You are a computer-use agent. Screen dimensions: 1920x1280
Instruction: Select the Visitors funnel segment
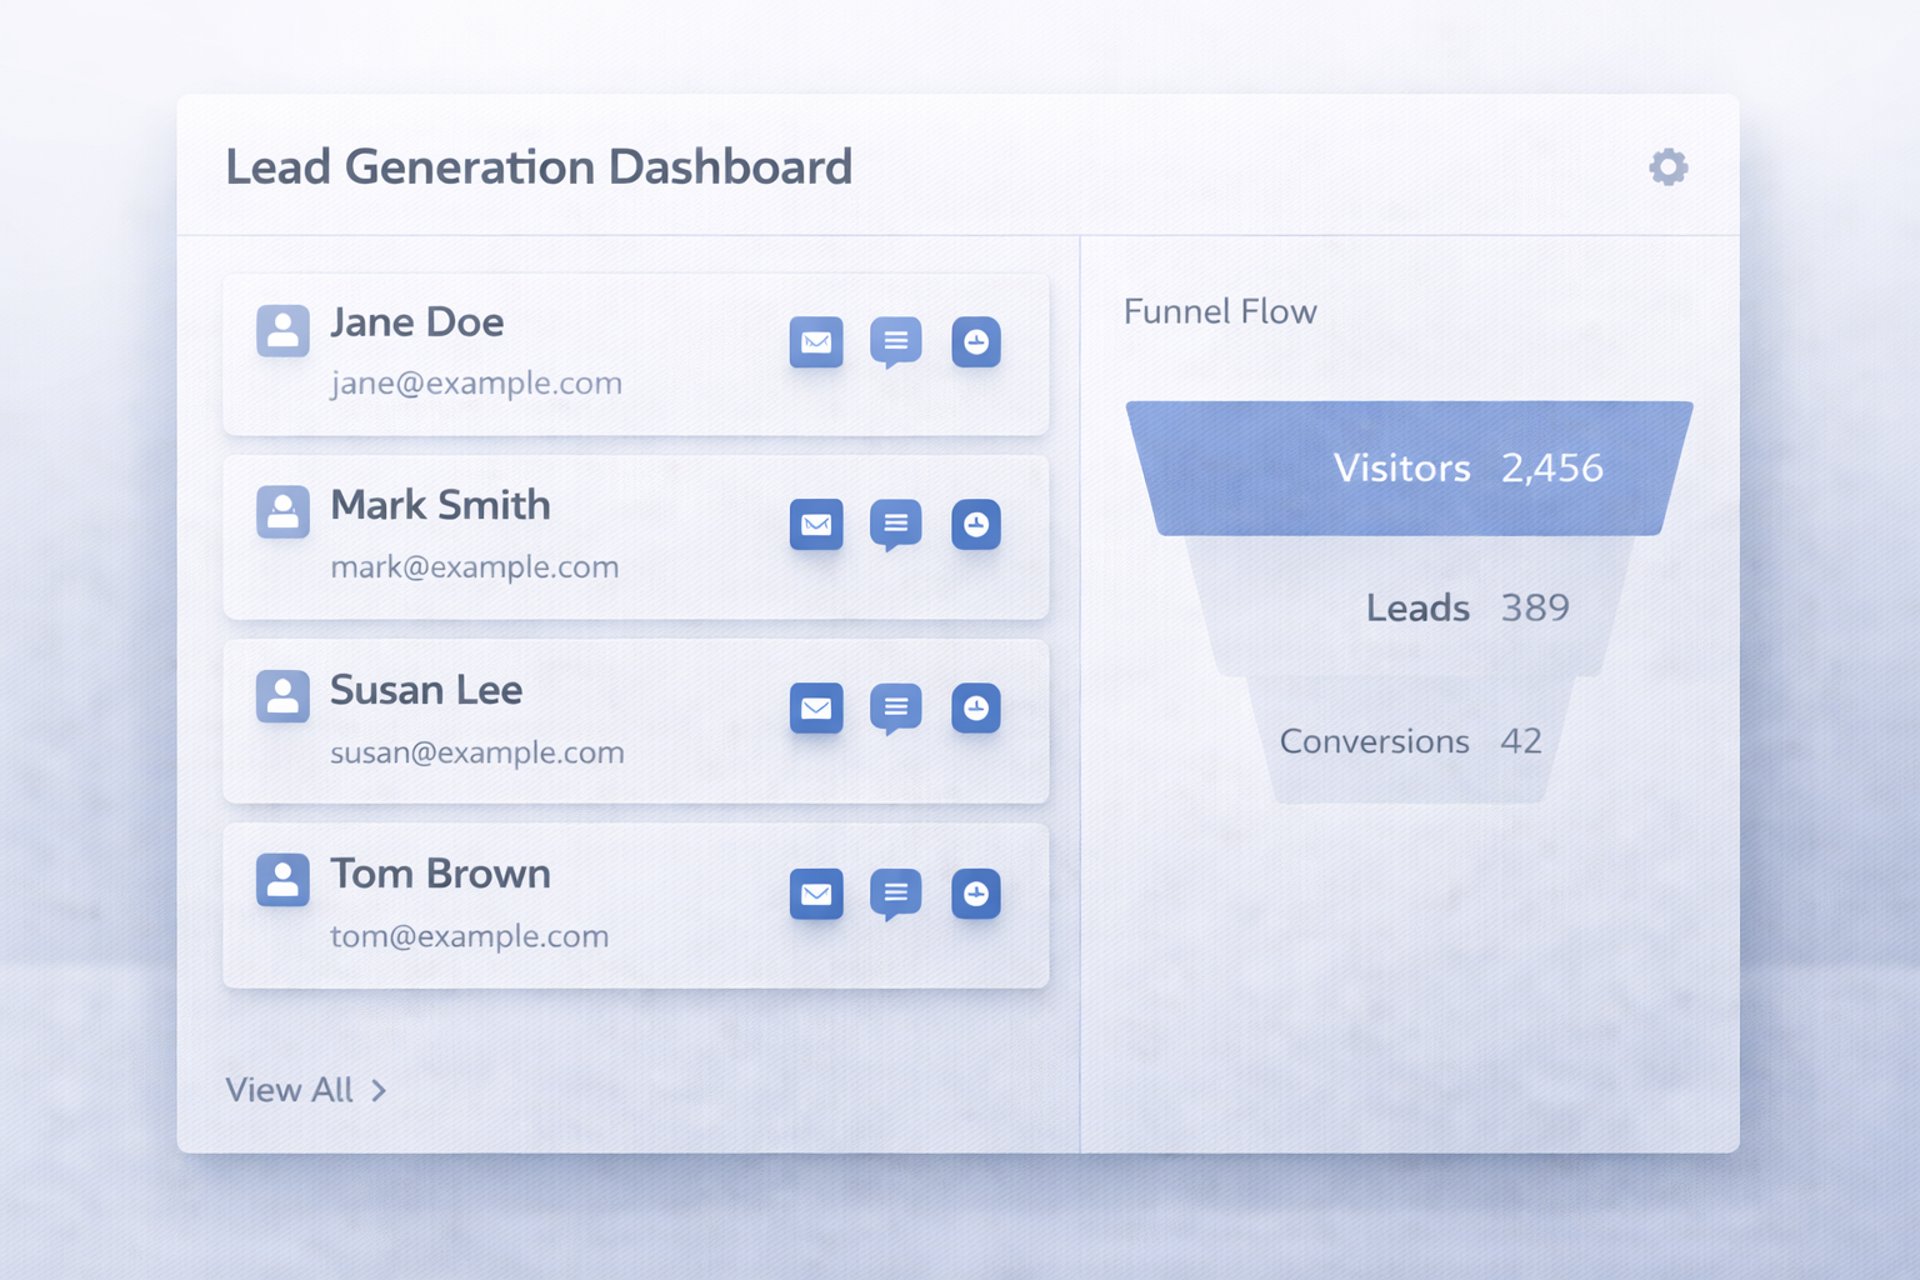coord(1408,468)
